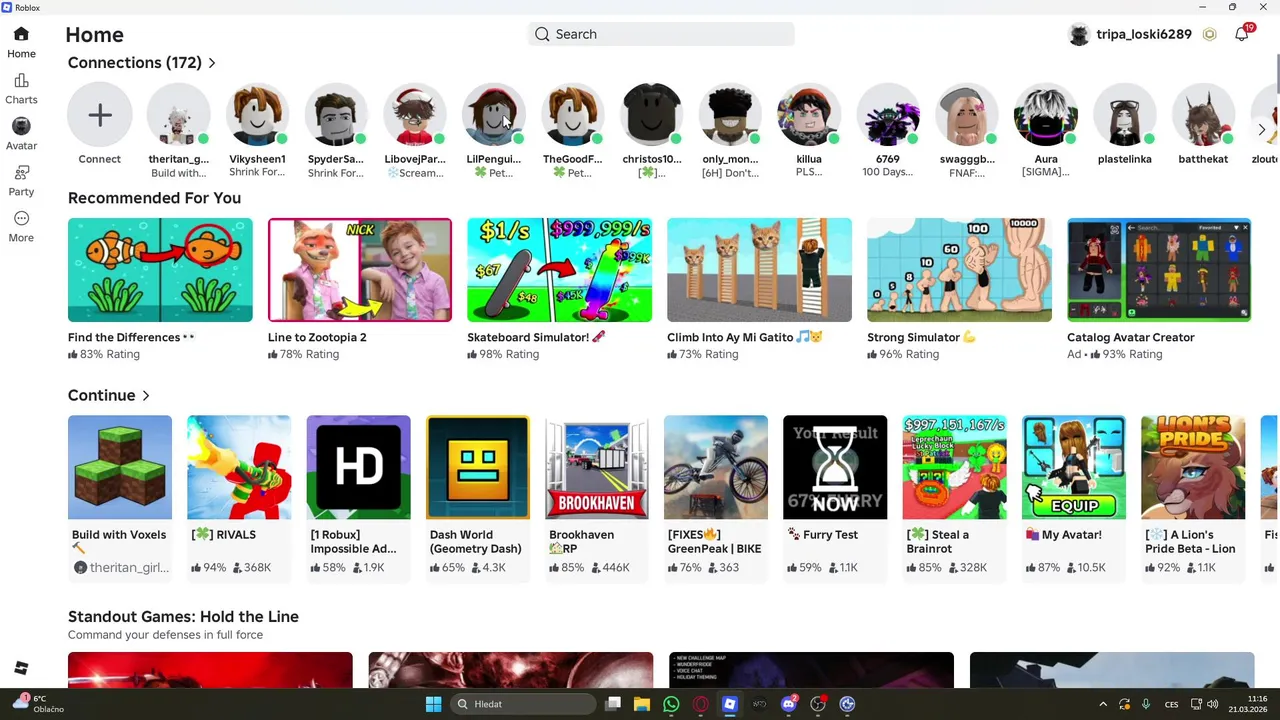The width and height of the screenshot is (1280, 720).
Task: Open Skateboard Simulator thumbnail
Action: [560, 270]
